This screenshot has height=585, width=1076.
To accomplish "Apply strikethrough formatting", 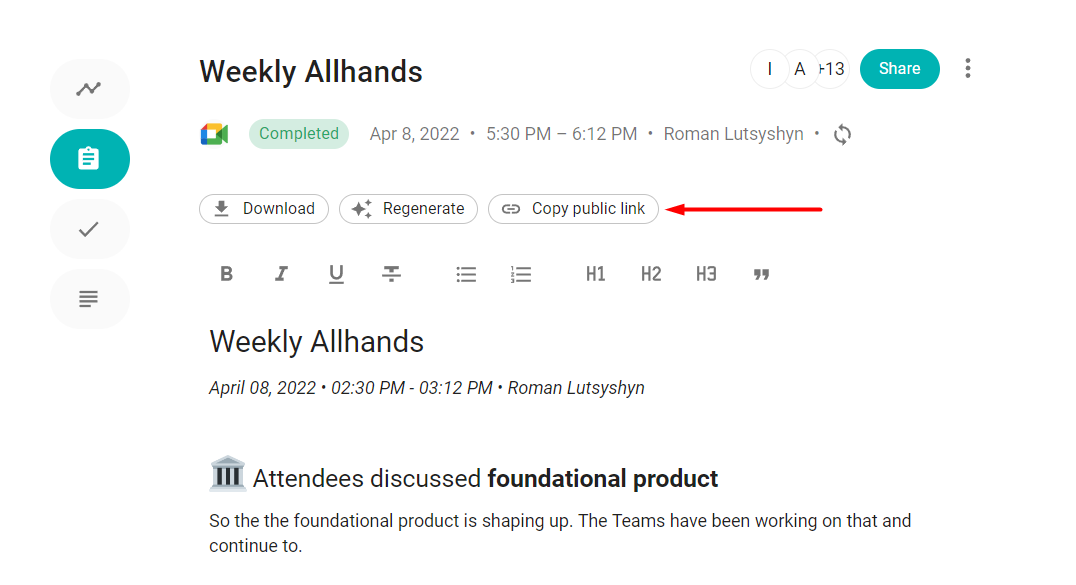I will (391, 274).
